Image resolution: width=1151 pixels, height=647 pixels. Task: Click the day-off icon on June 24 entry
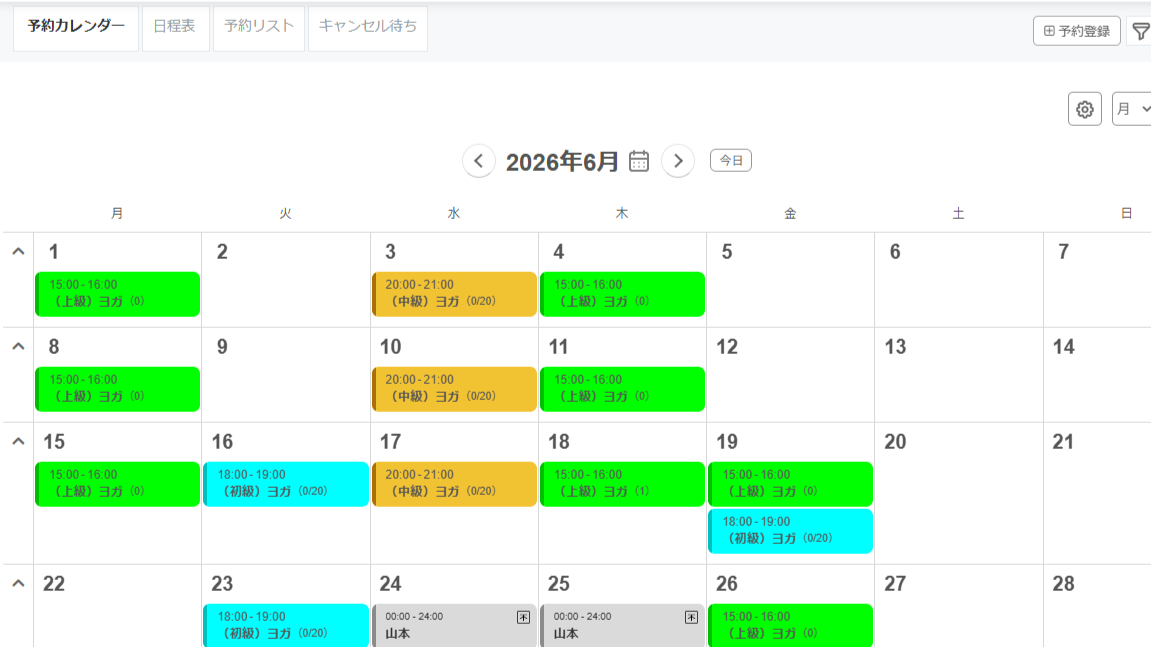(x=523, y=617)
